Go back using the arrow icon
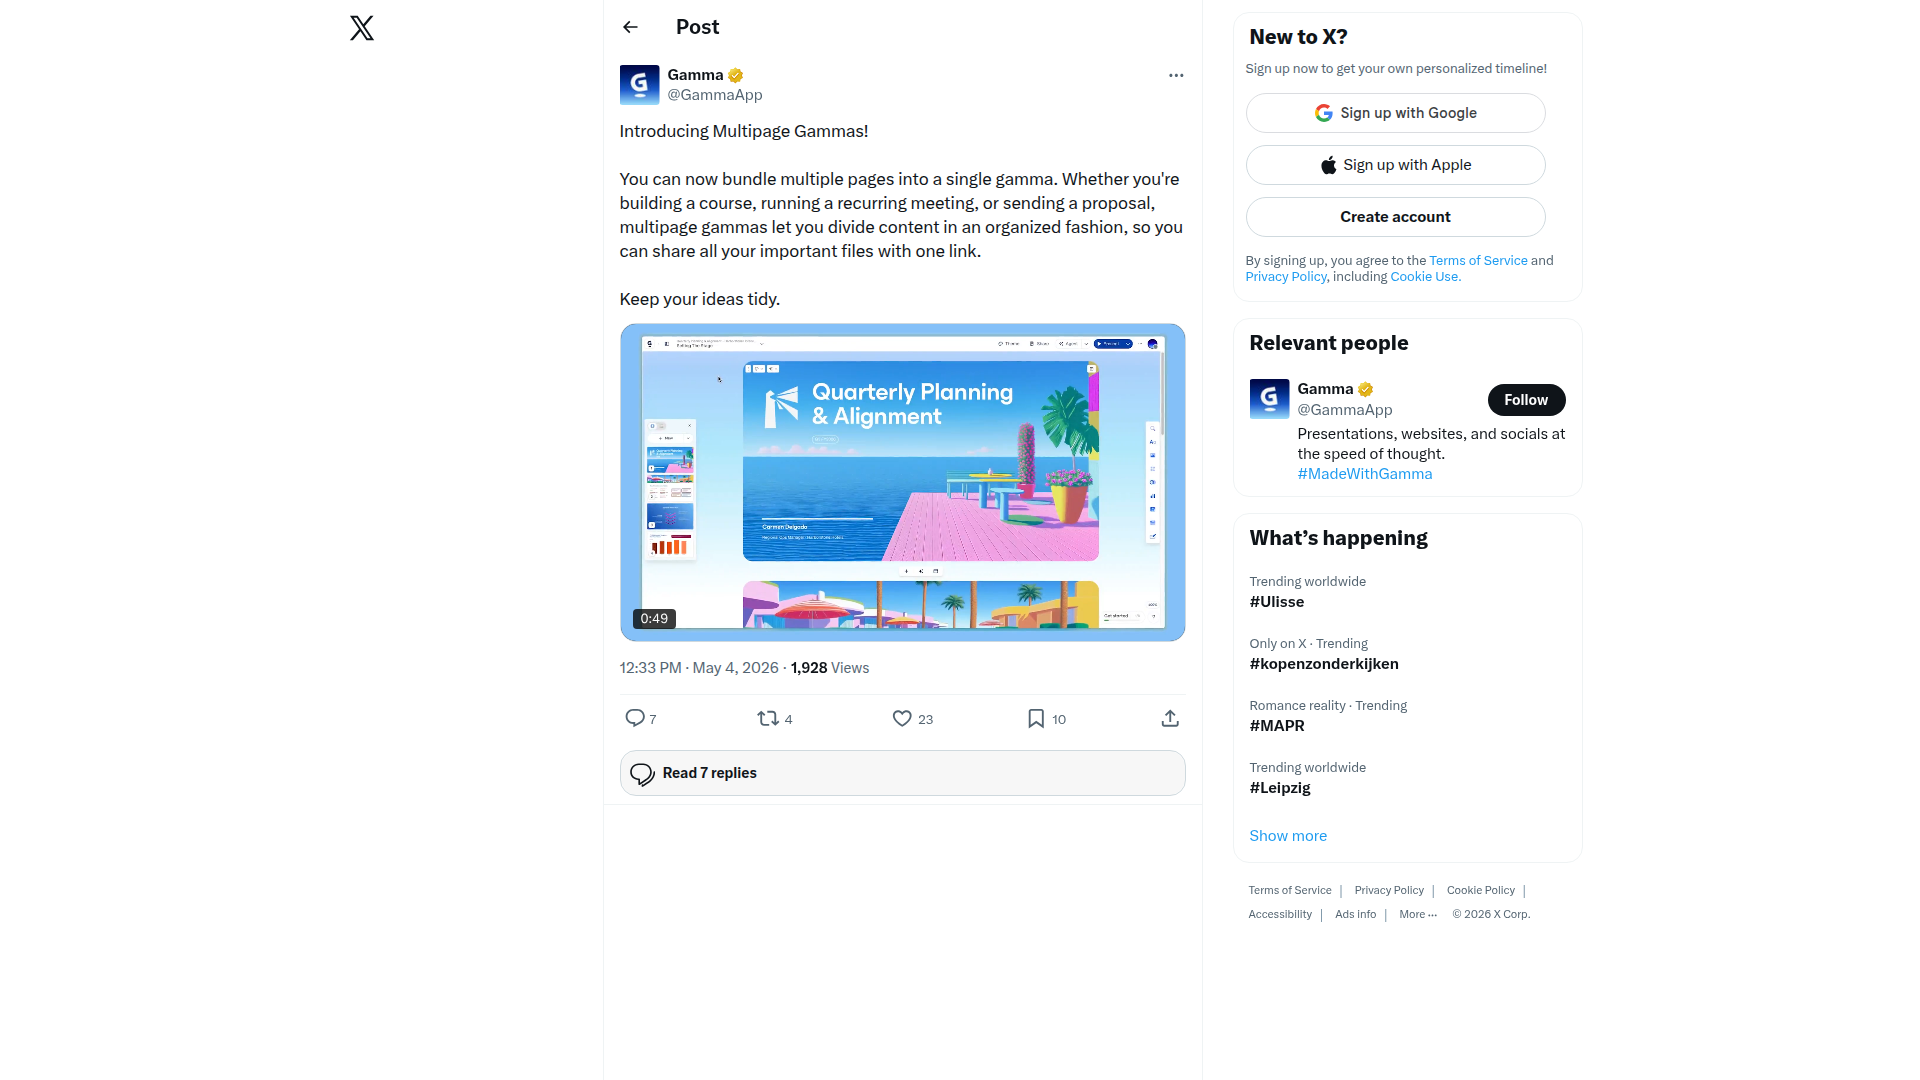This screenshot has height=1080, width=1920. point(630,27)
